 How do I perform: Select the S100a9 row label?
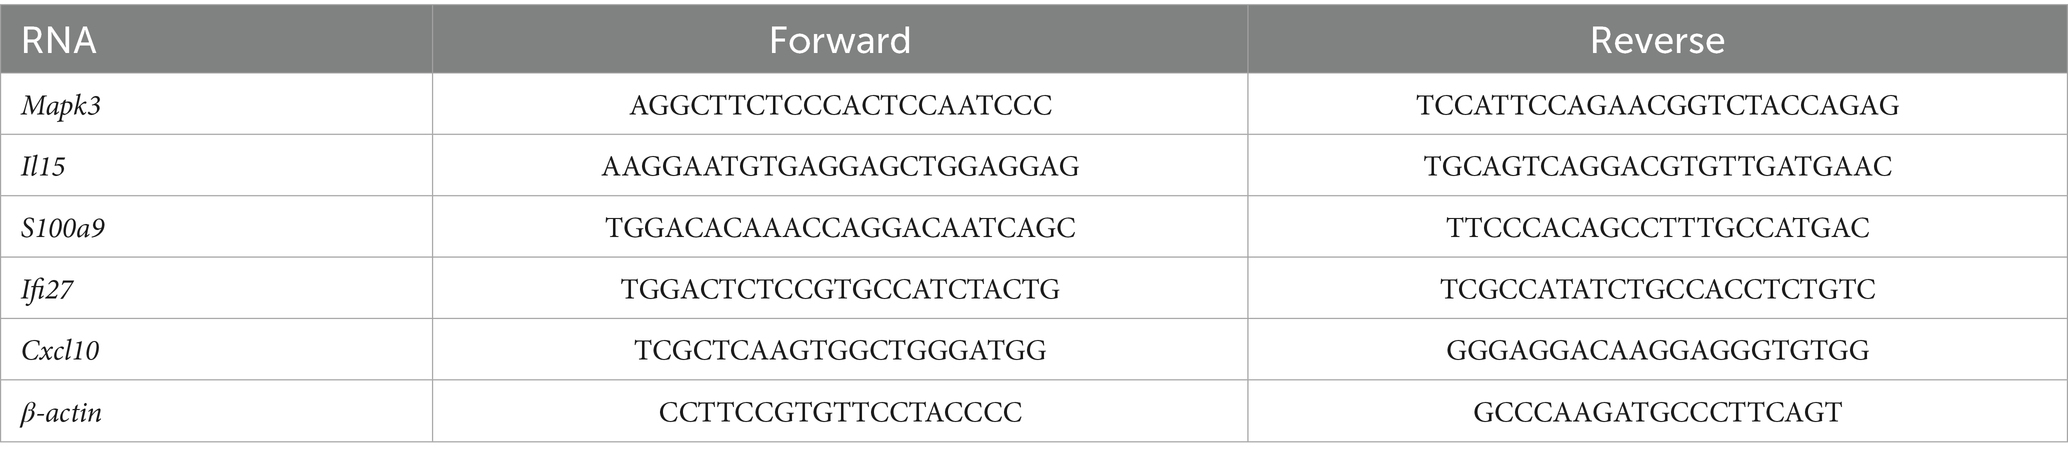click(x=64, y=228)
